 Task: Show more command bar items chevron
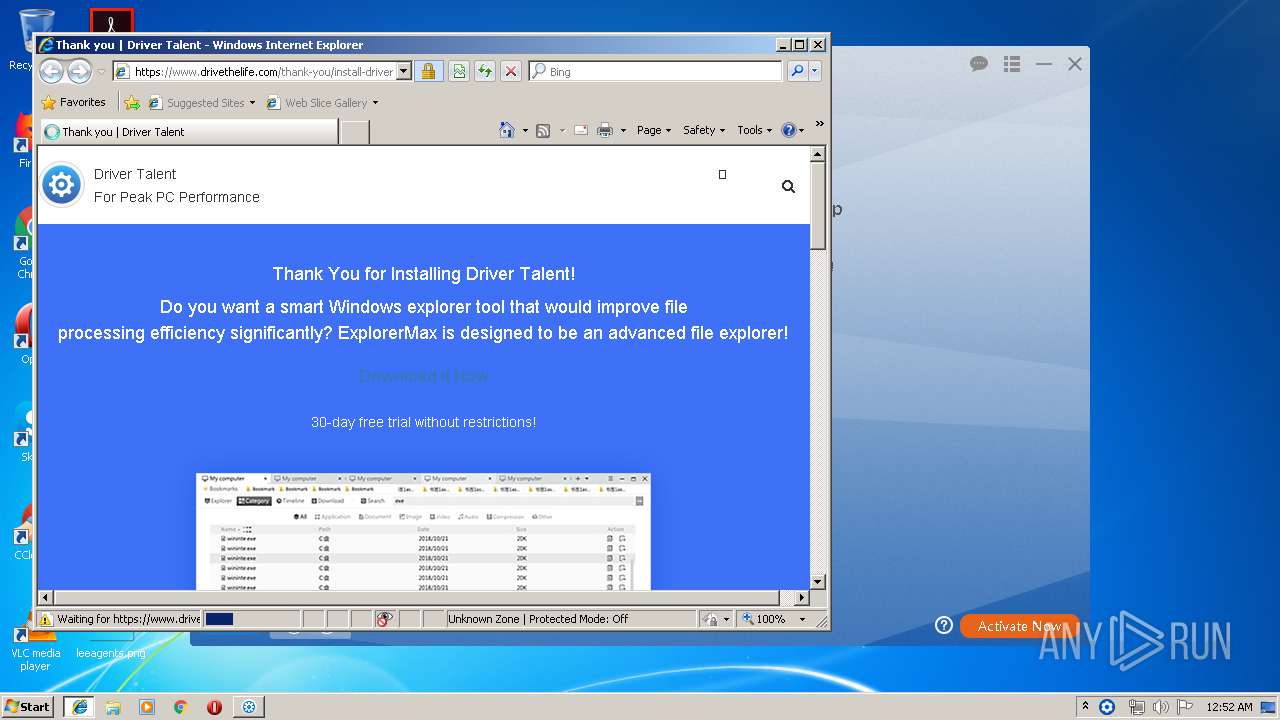(x=819, y=124)
